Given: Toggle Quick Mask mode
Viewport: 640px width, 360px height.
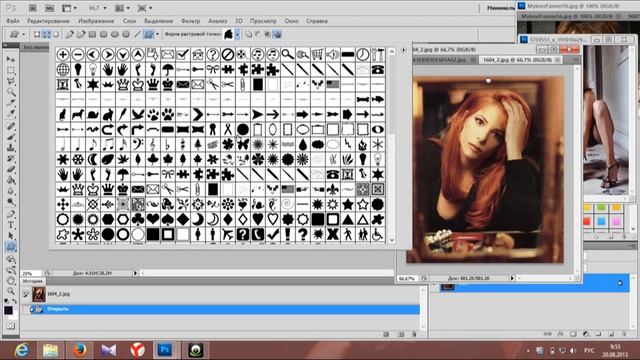Looking at the screenshot, I should point(11,326).
